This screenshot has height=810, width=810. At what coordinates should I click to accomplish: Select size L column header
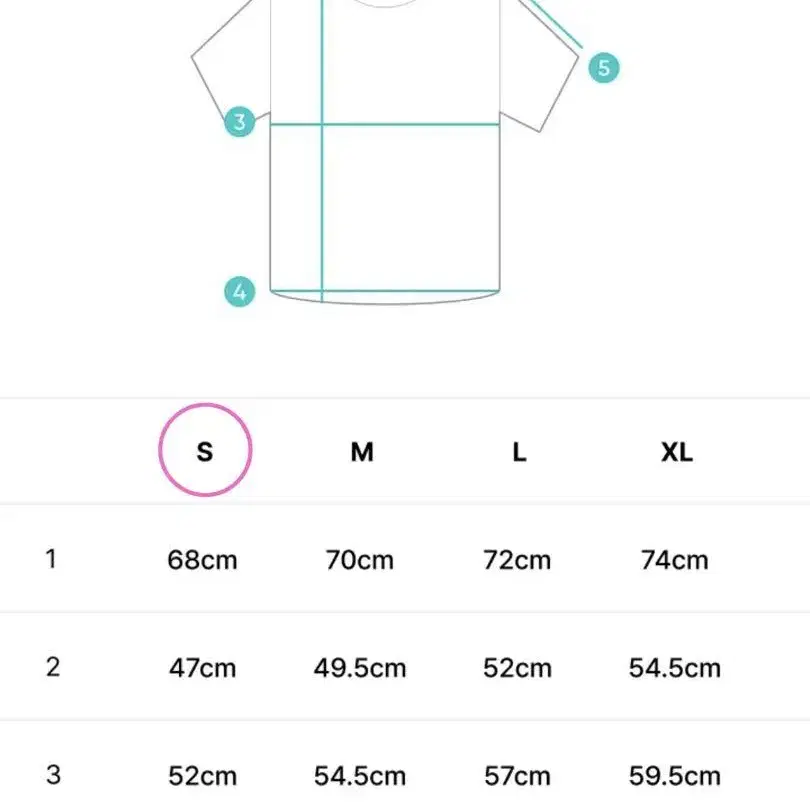pos(519,452)
